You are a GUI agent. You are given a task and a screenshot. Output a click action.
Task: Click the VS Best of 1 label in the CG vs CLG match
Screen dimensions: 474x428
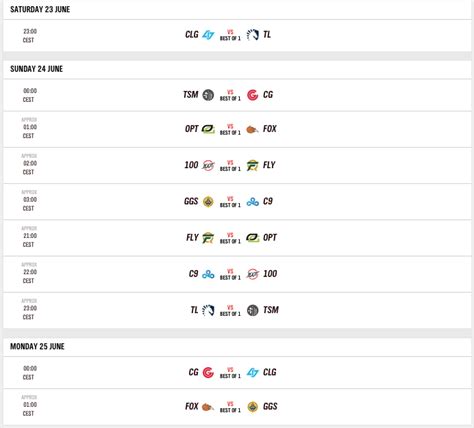click(x=230, y=373)
